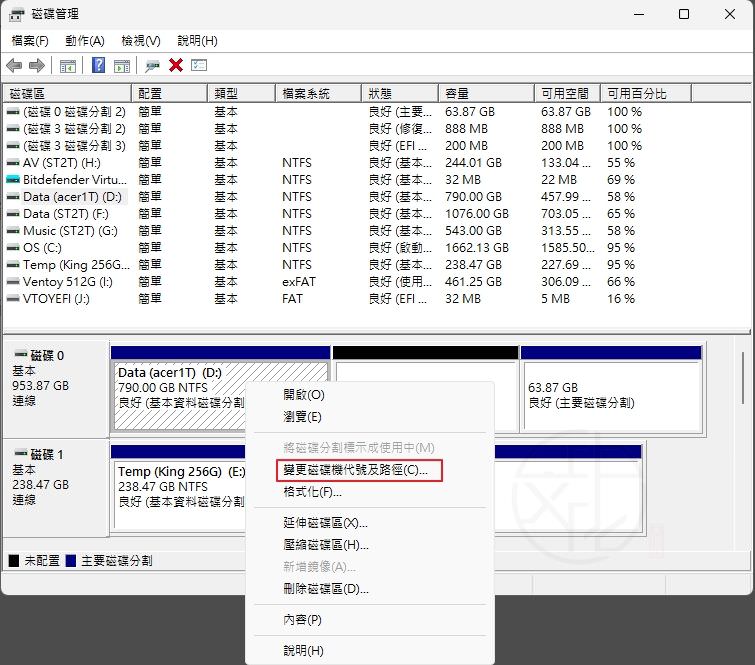Screen dimensions: 755x665
Task: Click the 磁碟 0 disk icon in lower pane
Action: click(x=21, y=355)
